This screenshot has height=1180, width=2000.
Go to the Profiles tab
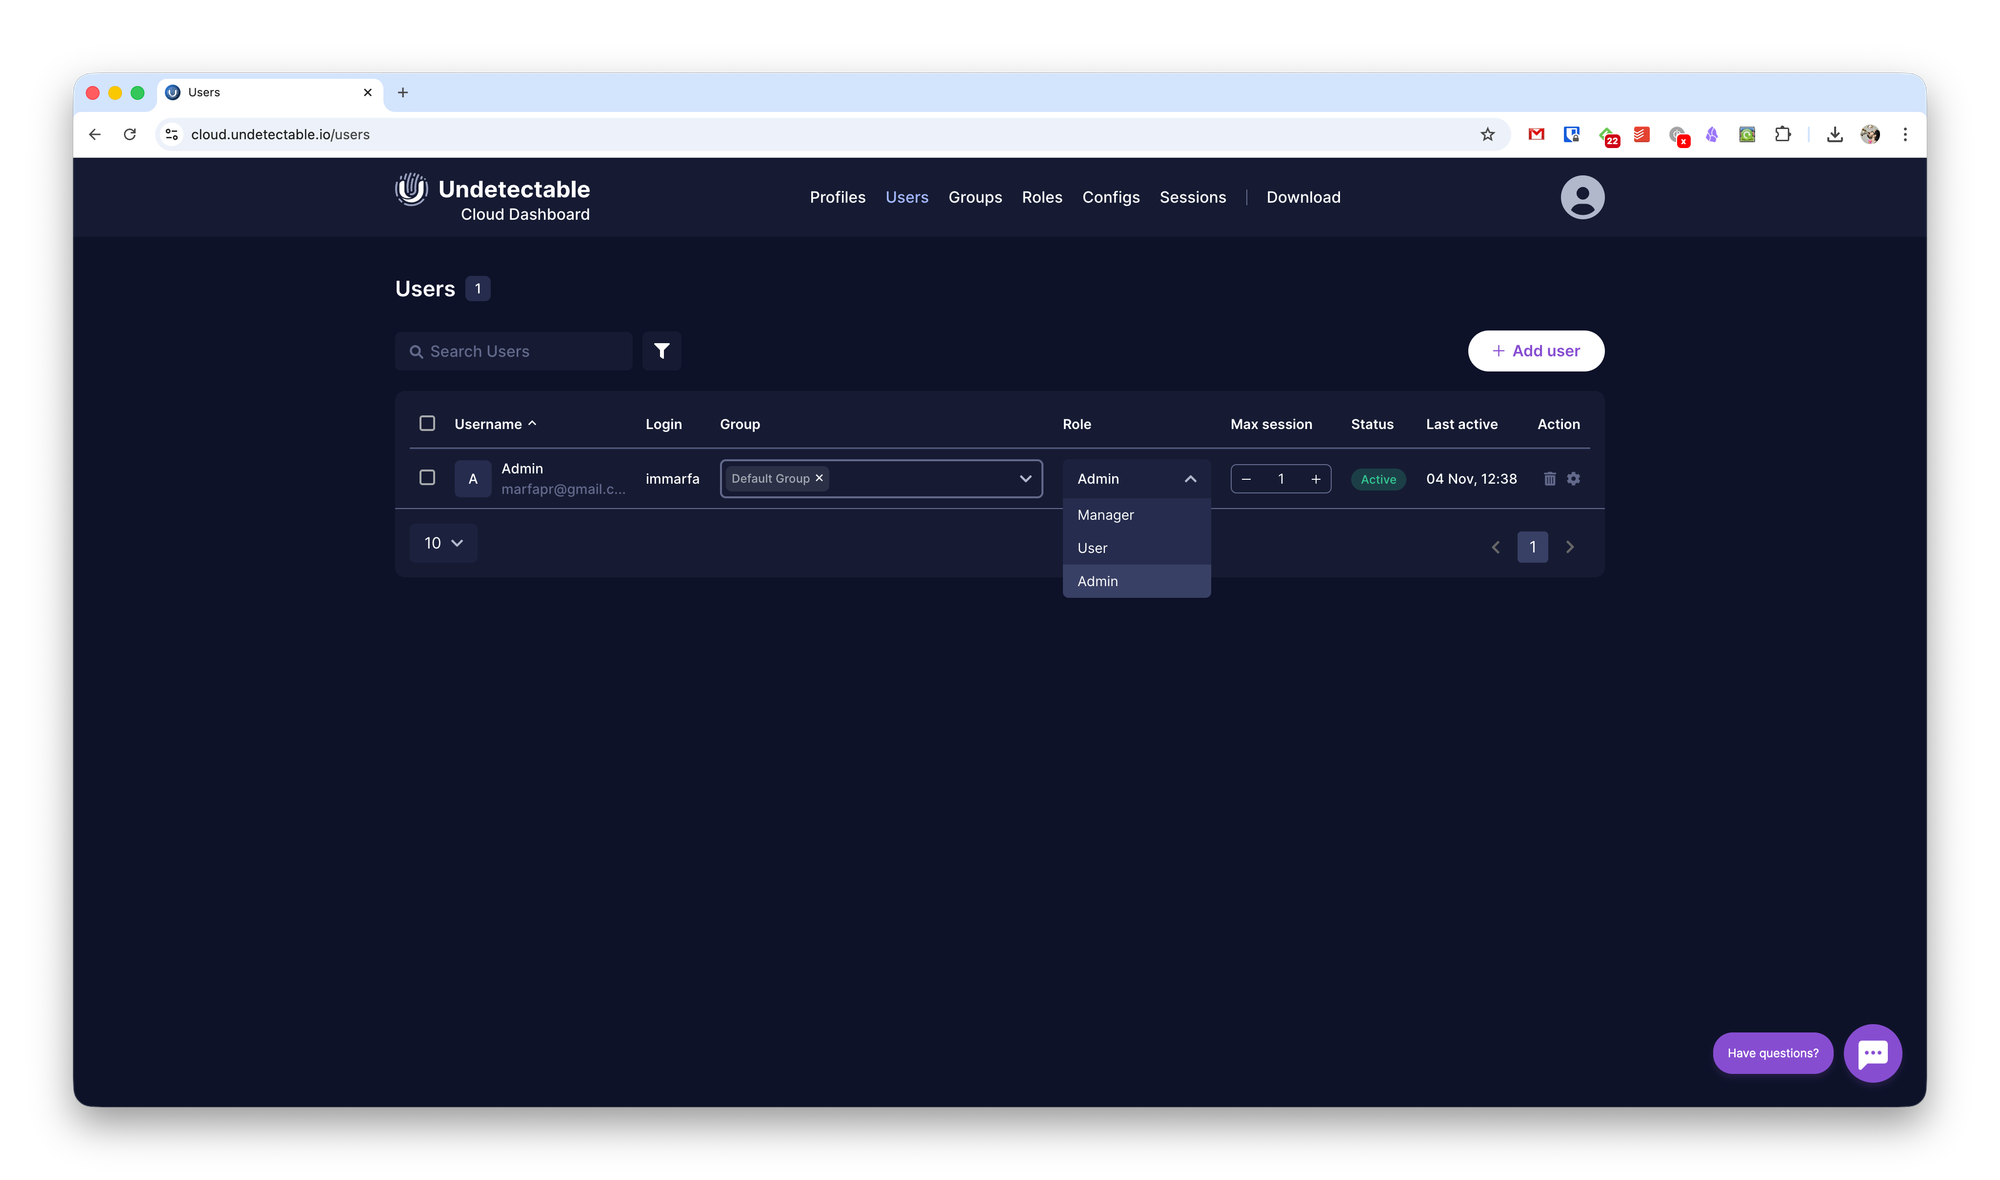837,197
